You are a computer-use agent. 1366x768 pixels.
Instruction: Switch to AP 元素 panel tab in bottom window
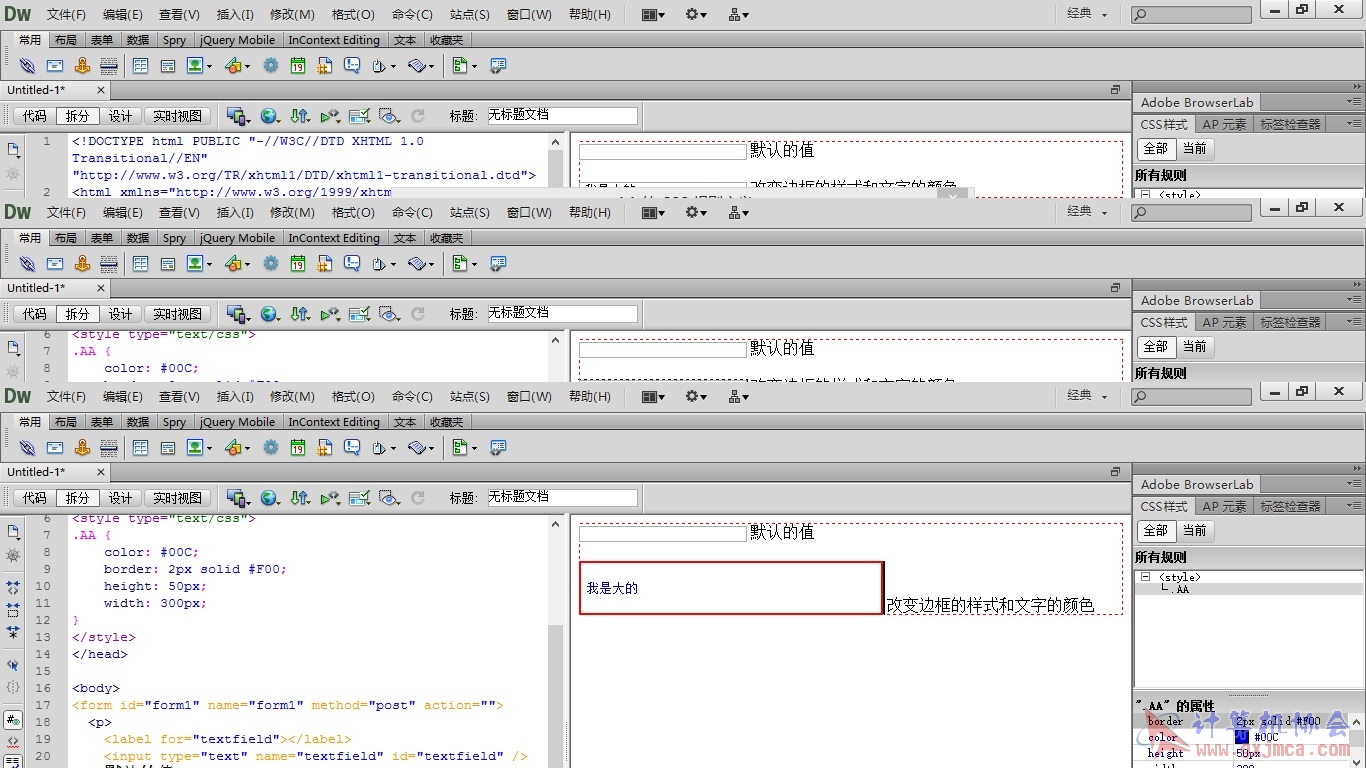tap(1224, 506)
